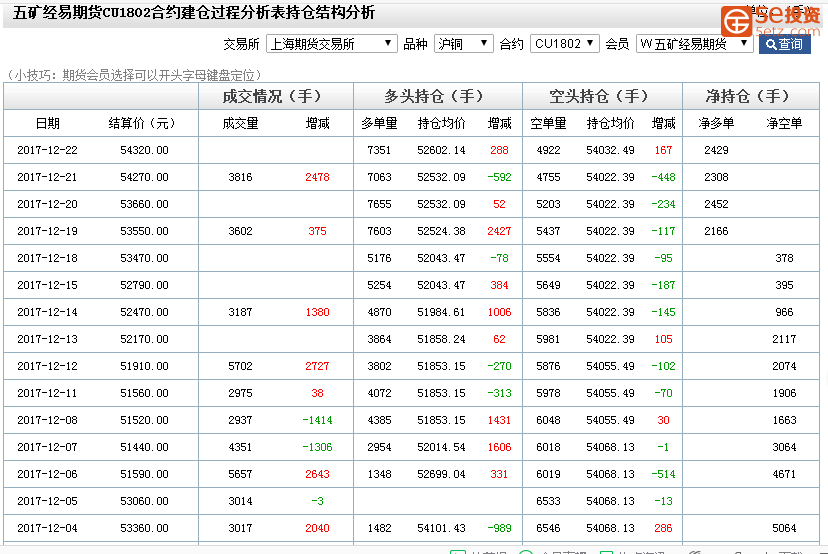Click the 日期 column header

(x=48, y=124)
